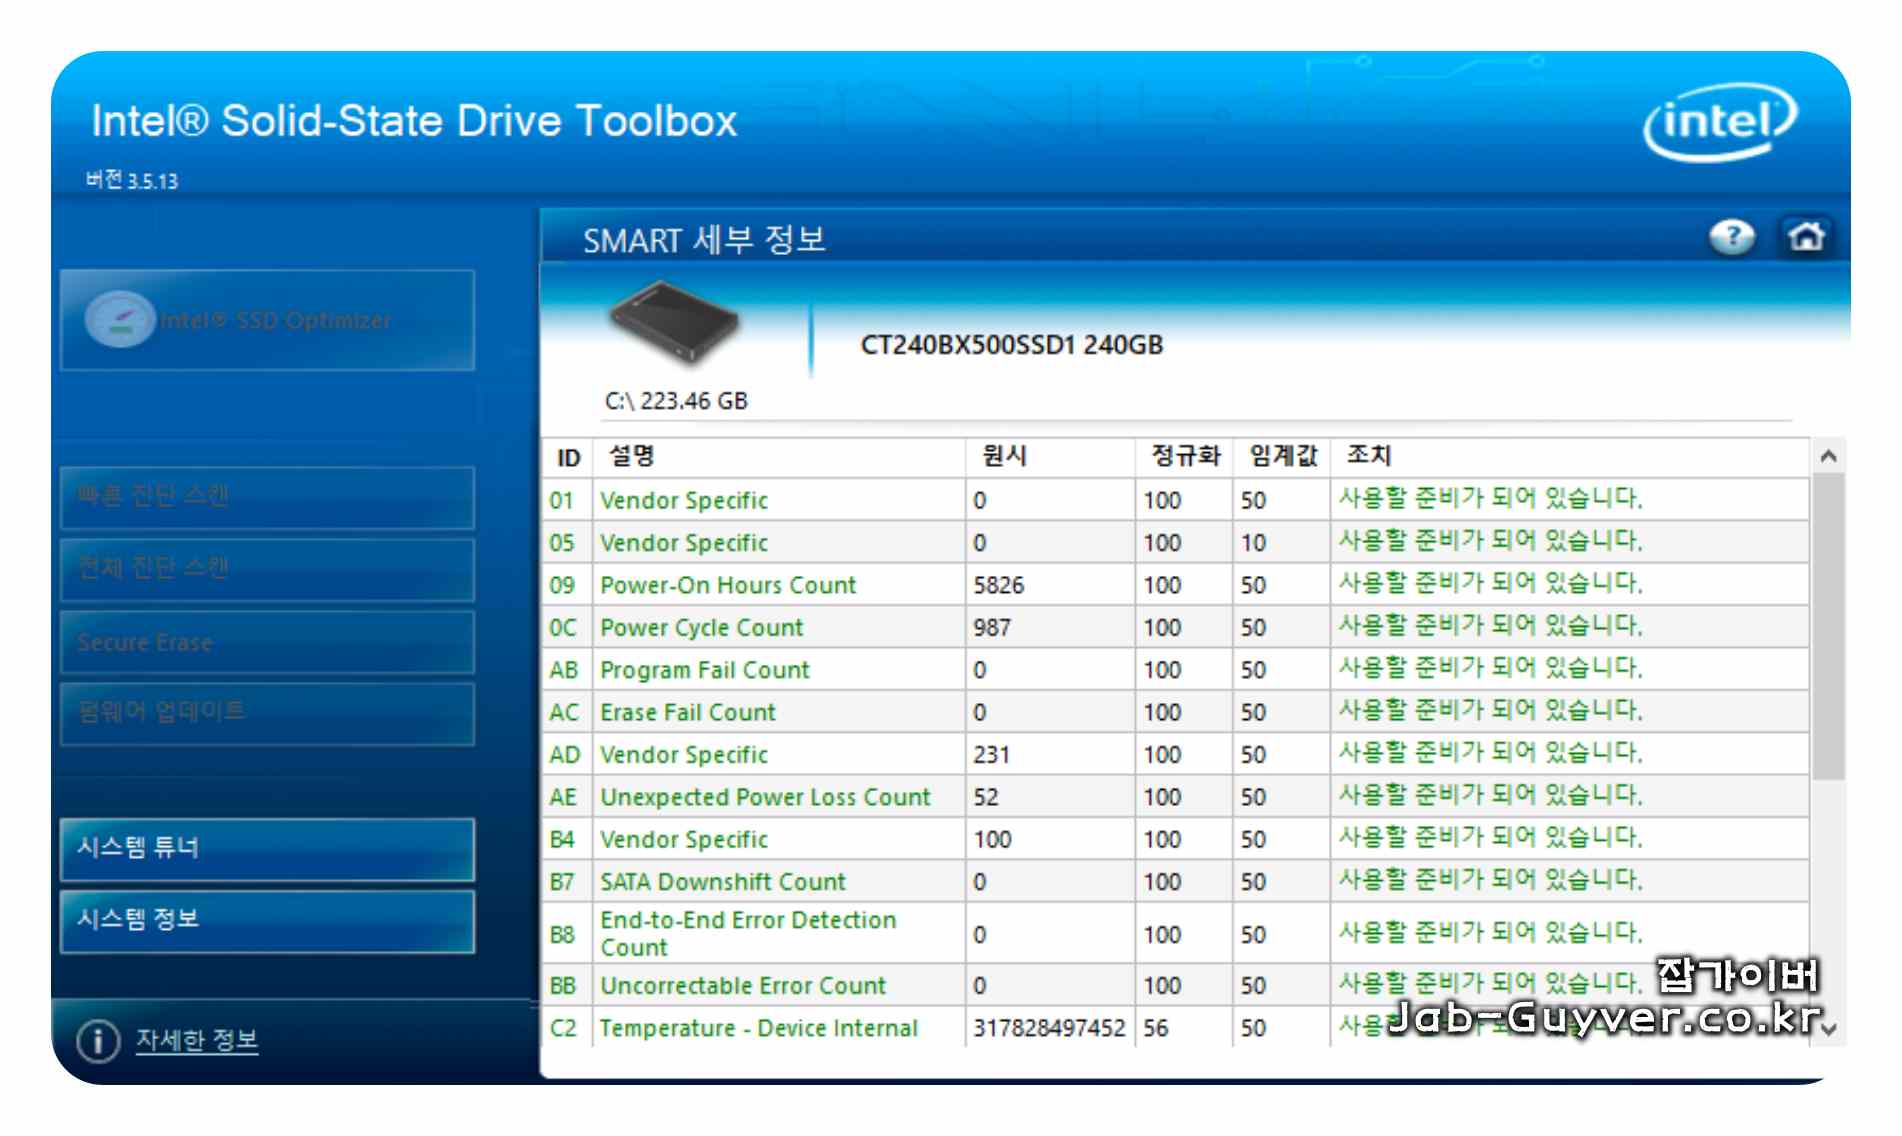Click threshold value 10 in row 05
Image resolution: width=1902 pixels, height=1136 pixels.
pos(1253,543)
